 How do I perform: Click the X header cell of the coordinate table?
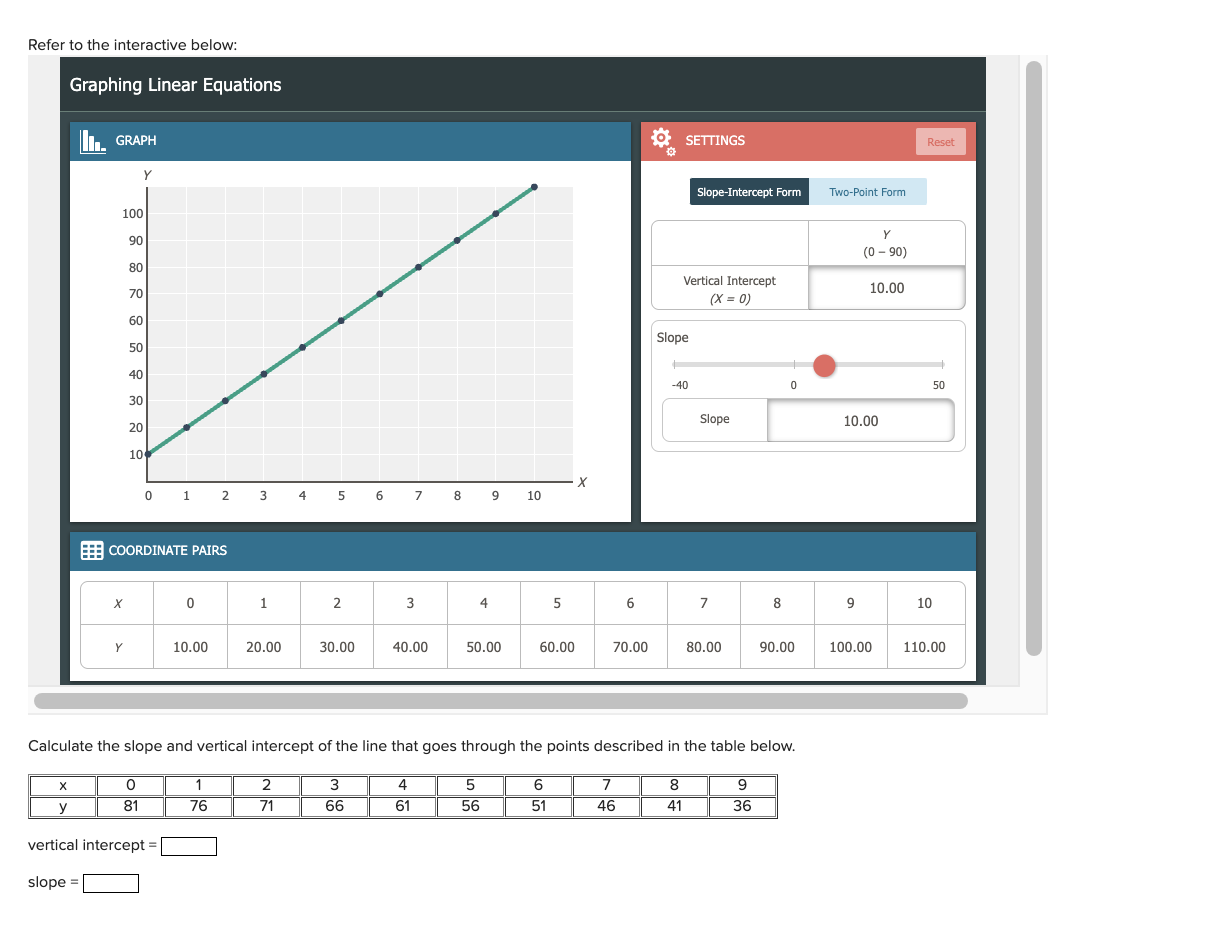[x=116, y=603]
